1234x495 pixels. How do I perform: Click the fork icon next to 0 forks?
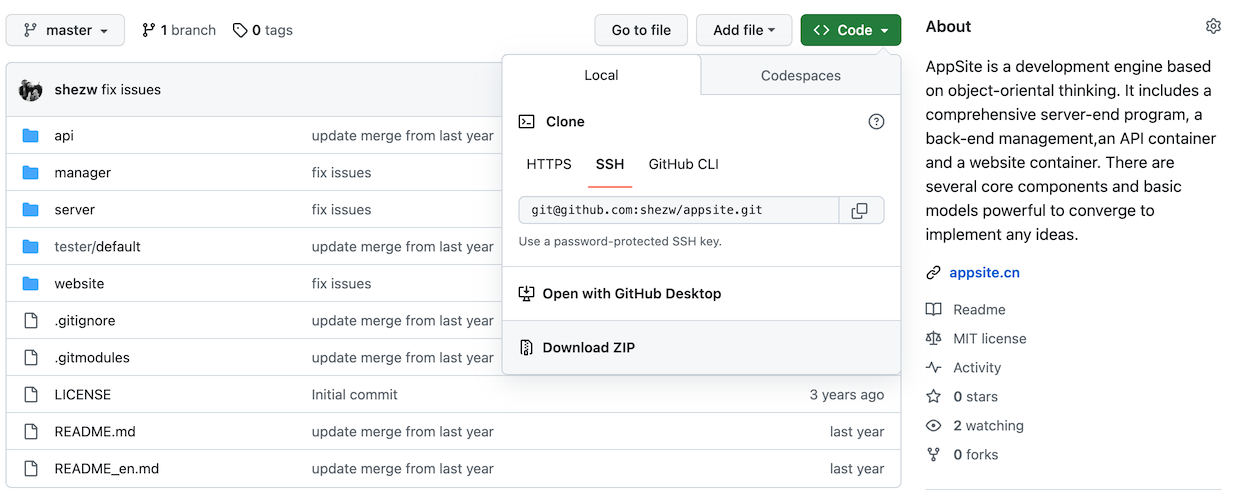point(933,455)
